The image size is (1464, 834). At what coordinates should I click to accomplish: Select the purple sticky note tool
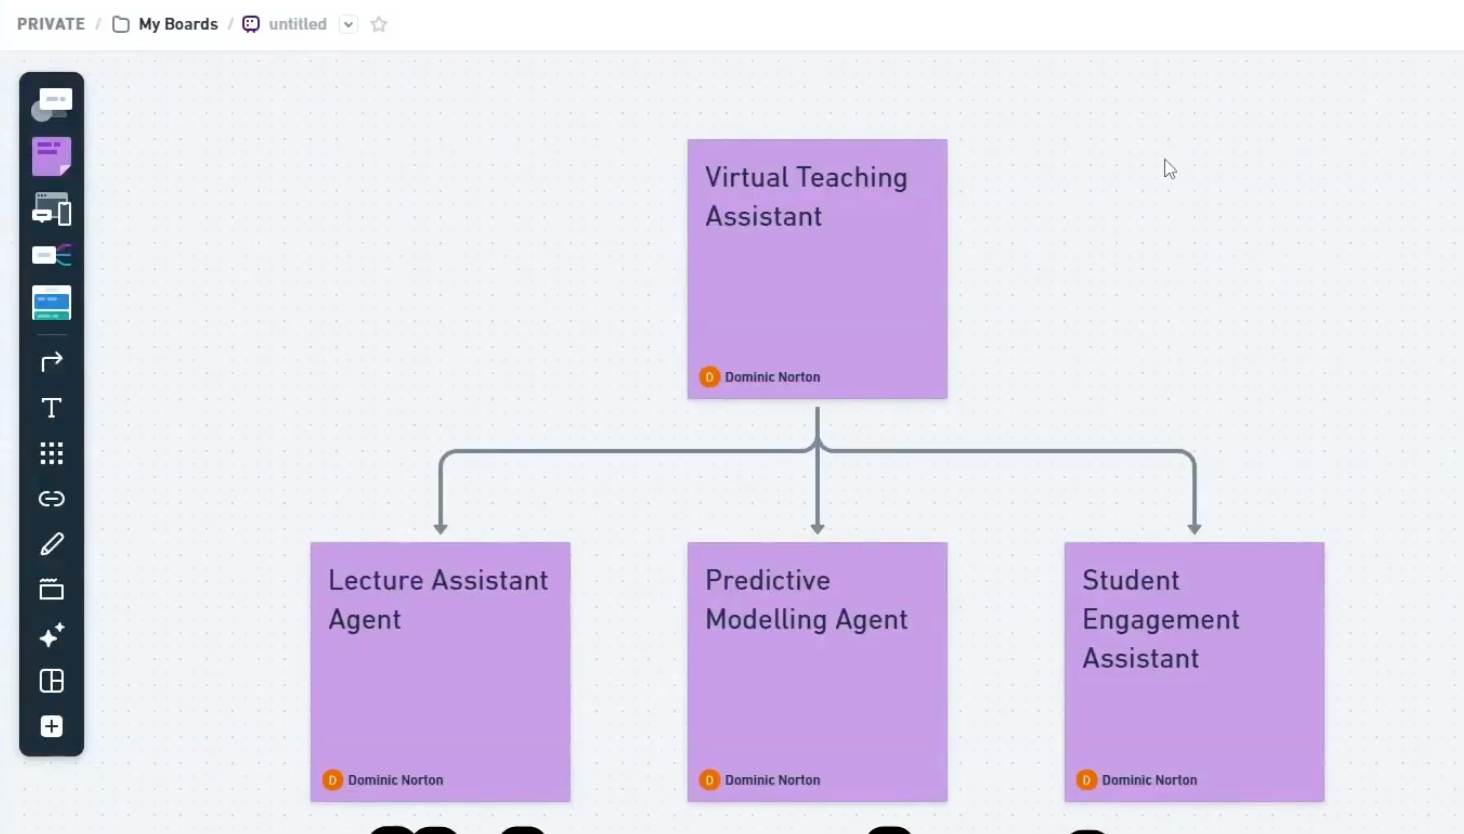51,155
